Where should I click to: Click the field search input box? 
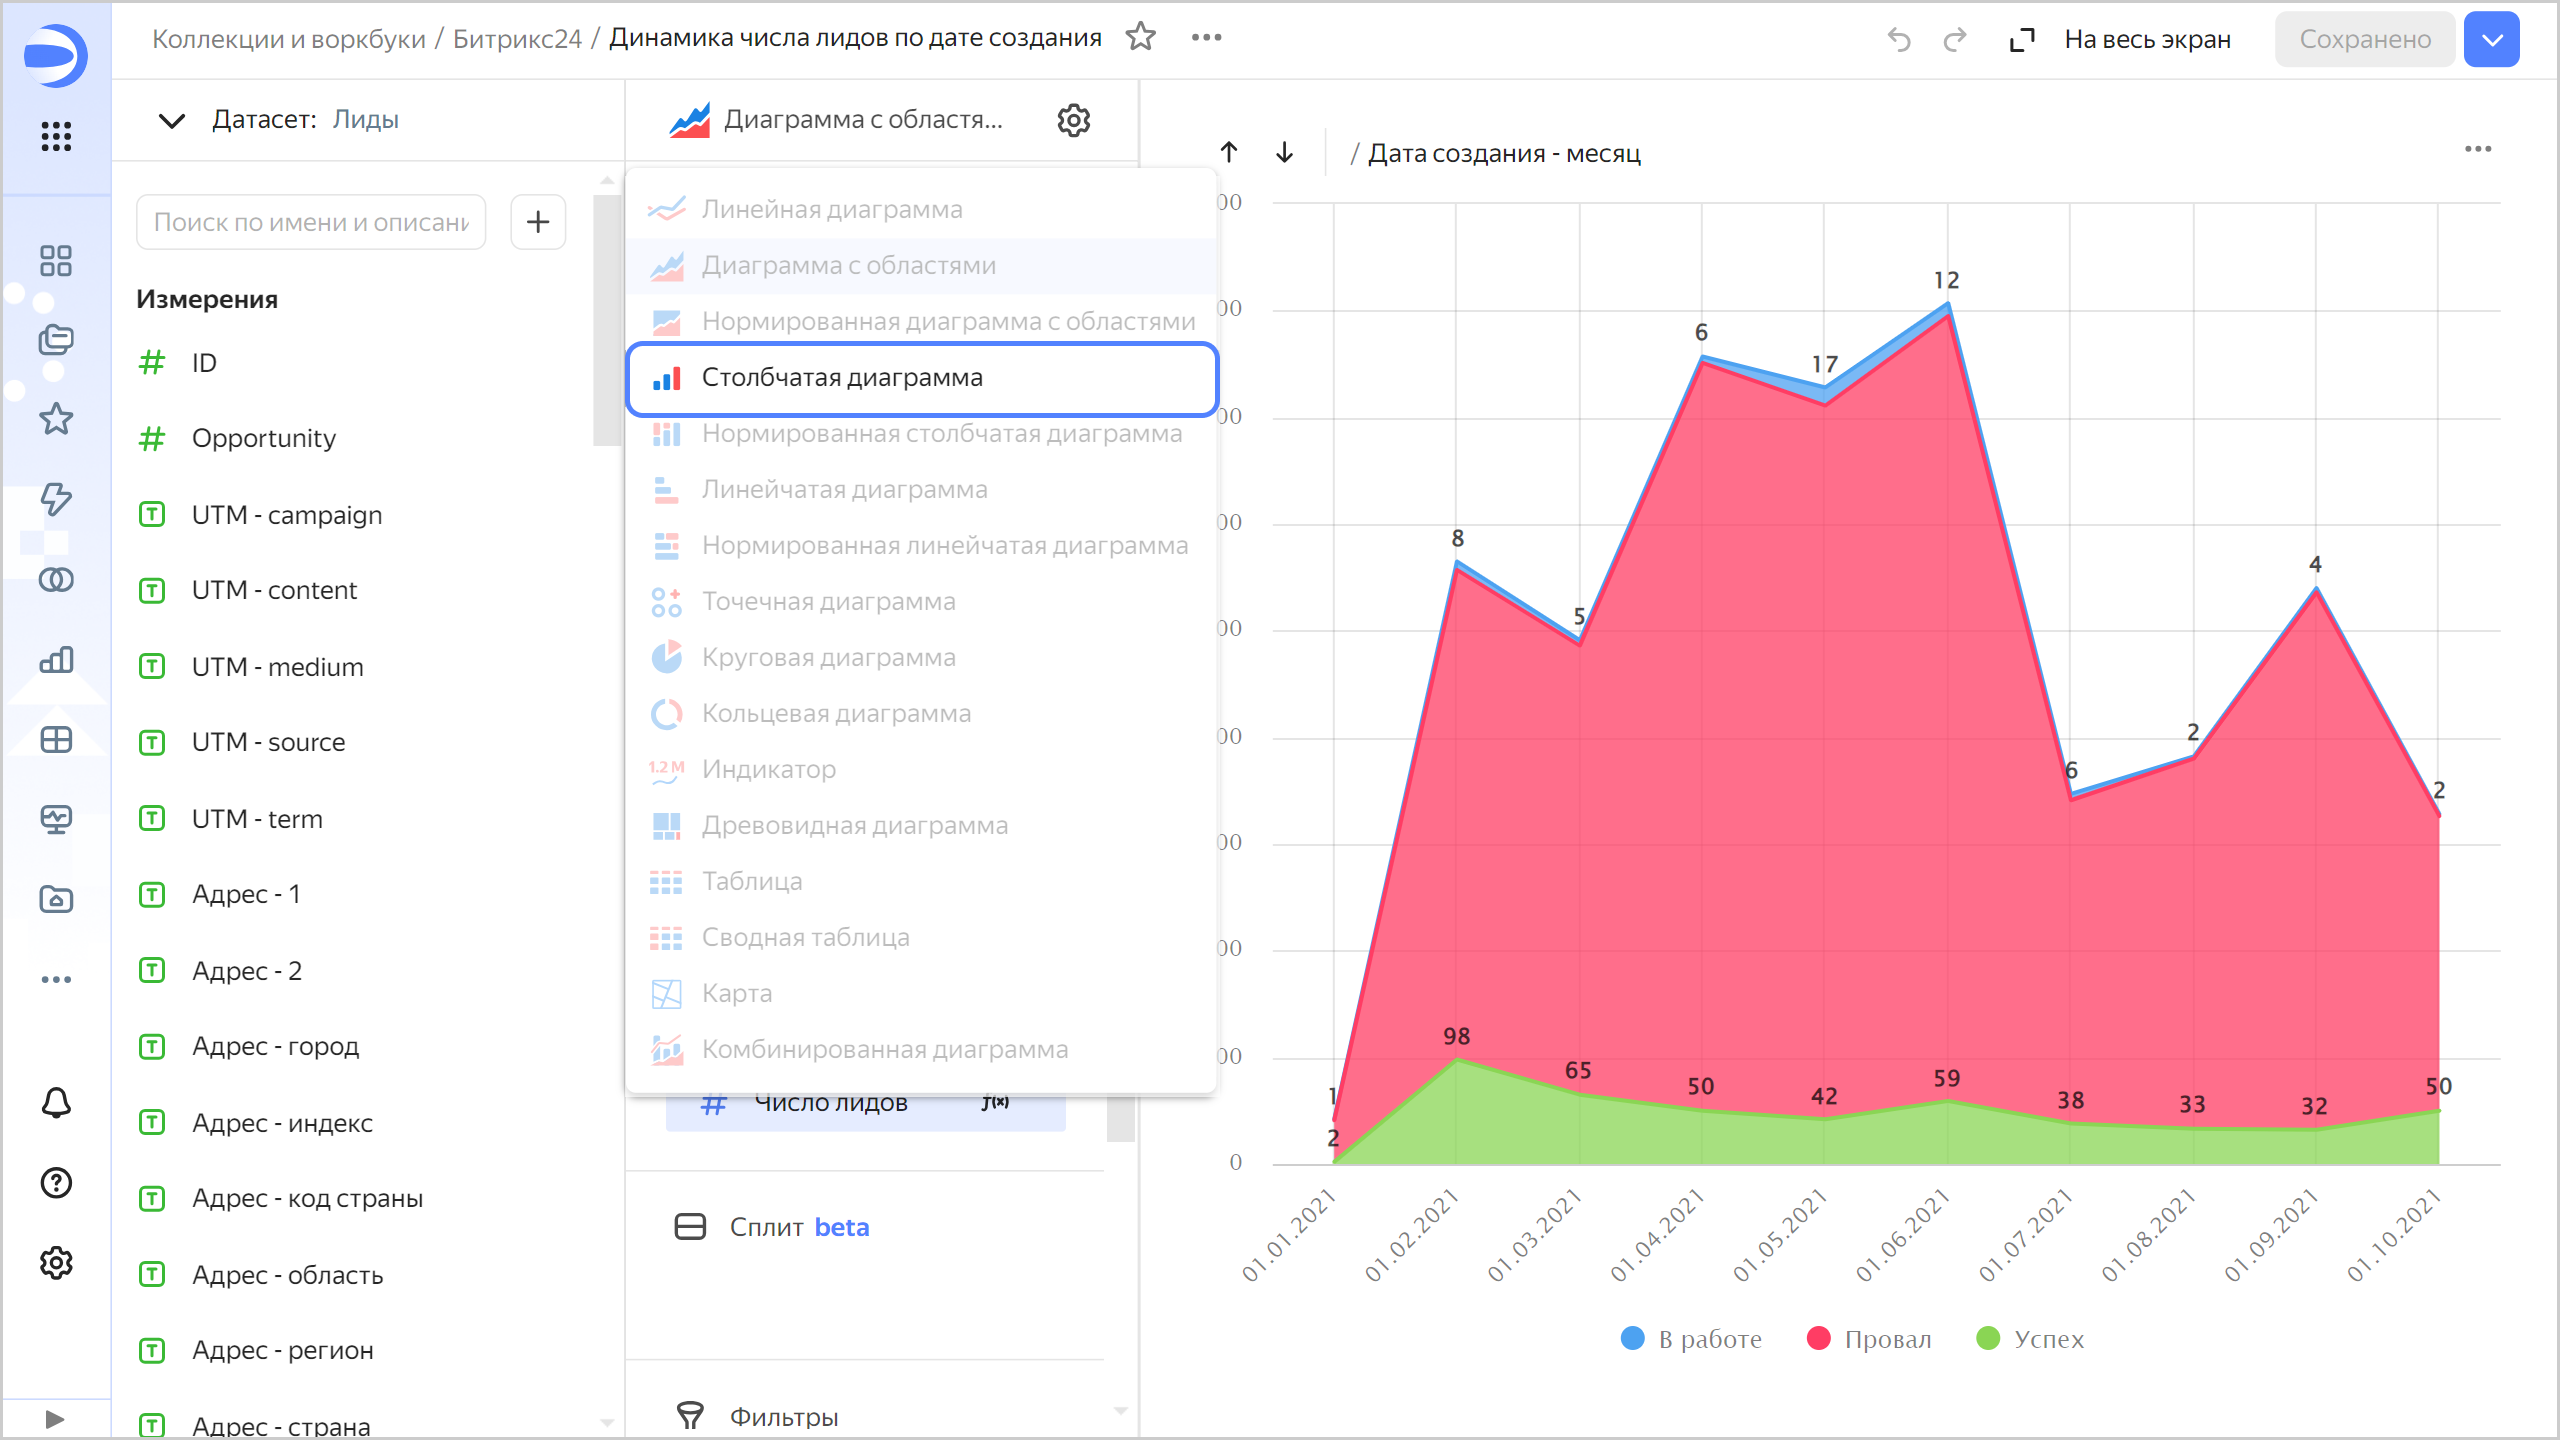(311, 222)
